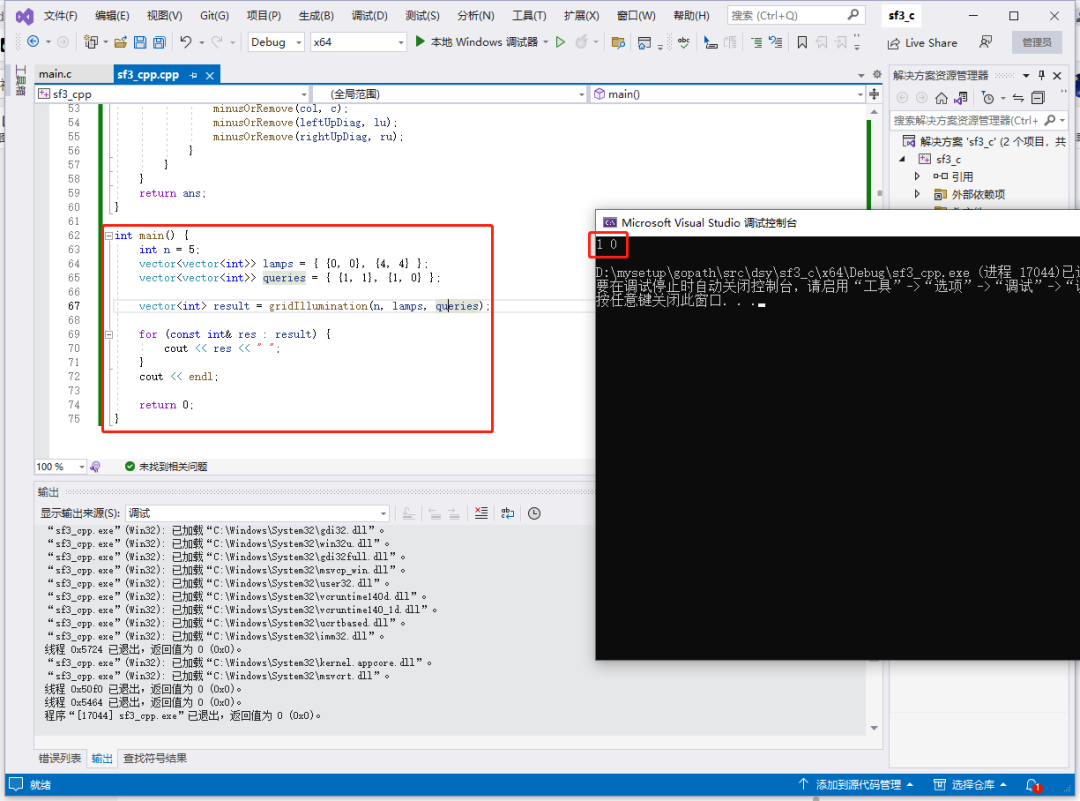Click the feedback person icon
Viewport: 1080px width, 801px height.
(x=986, y=42)
